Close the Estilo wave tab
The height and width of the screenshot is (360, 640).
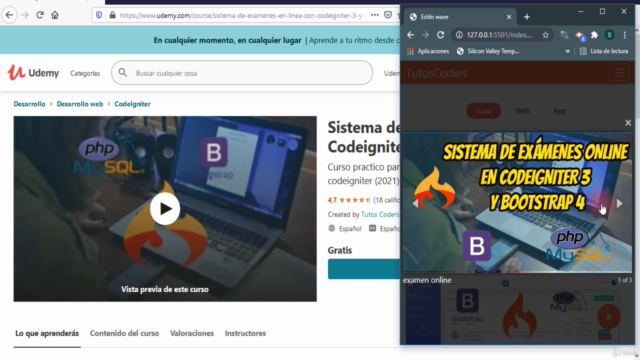pyautogui.click(x=509, y=17)
